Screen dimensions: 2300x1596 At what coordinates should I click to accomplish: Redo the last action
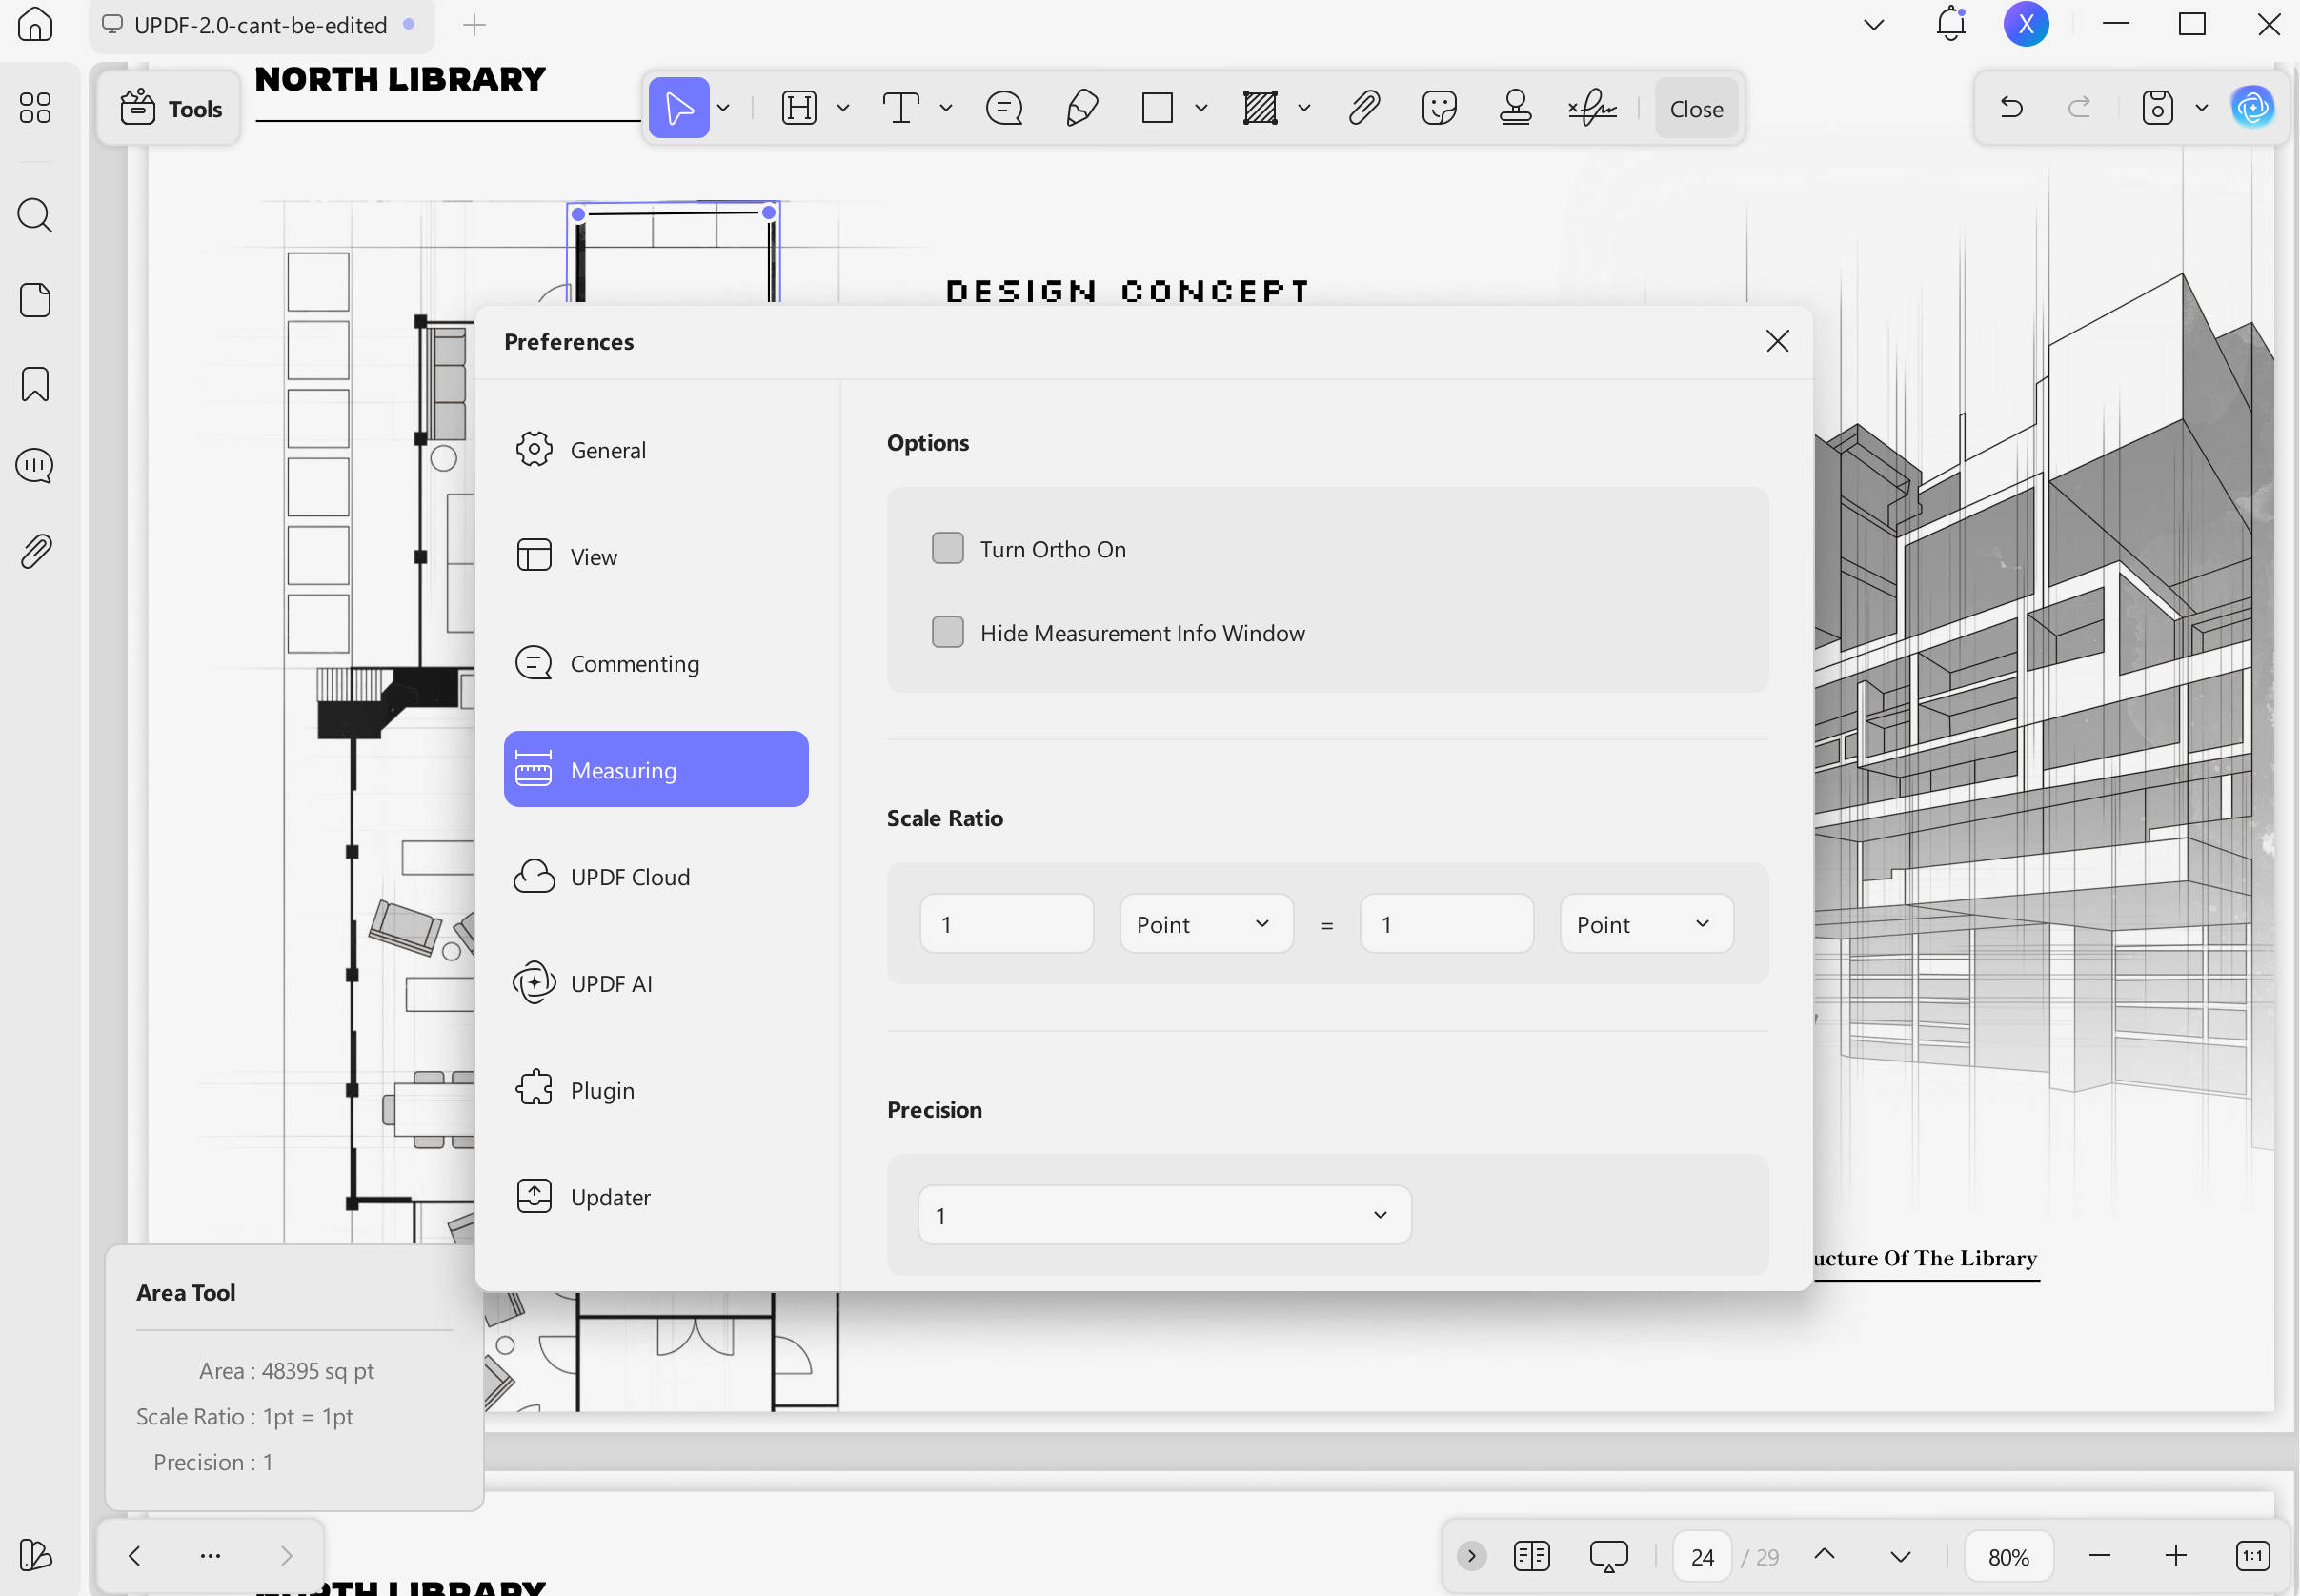(x=2079, y=107)
